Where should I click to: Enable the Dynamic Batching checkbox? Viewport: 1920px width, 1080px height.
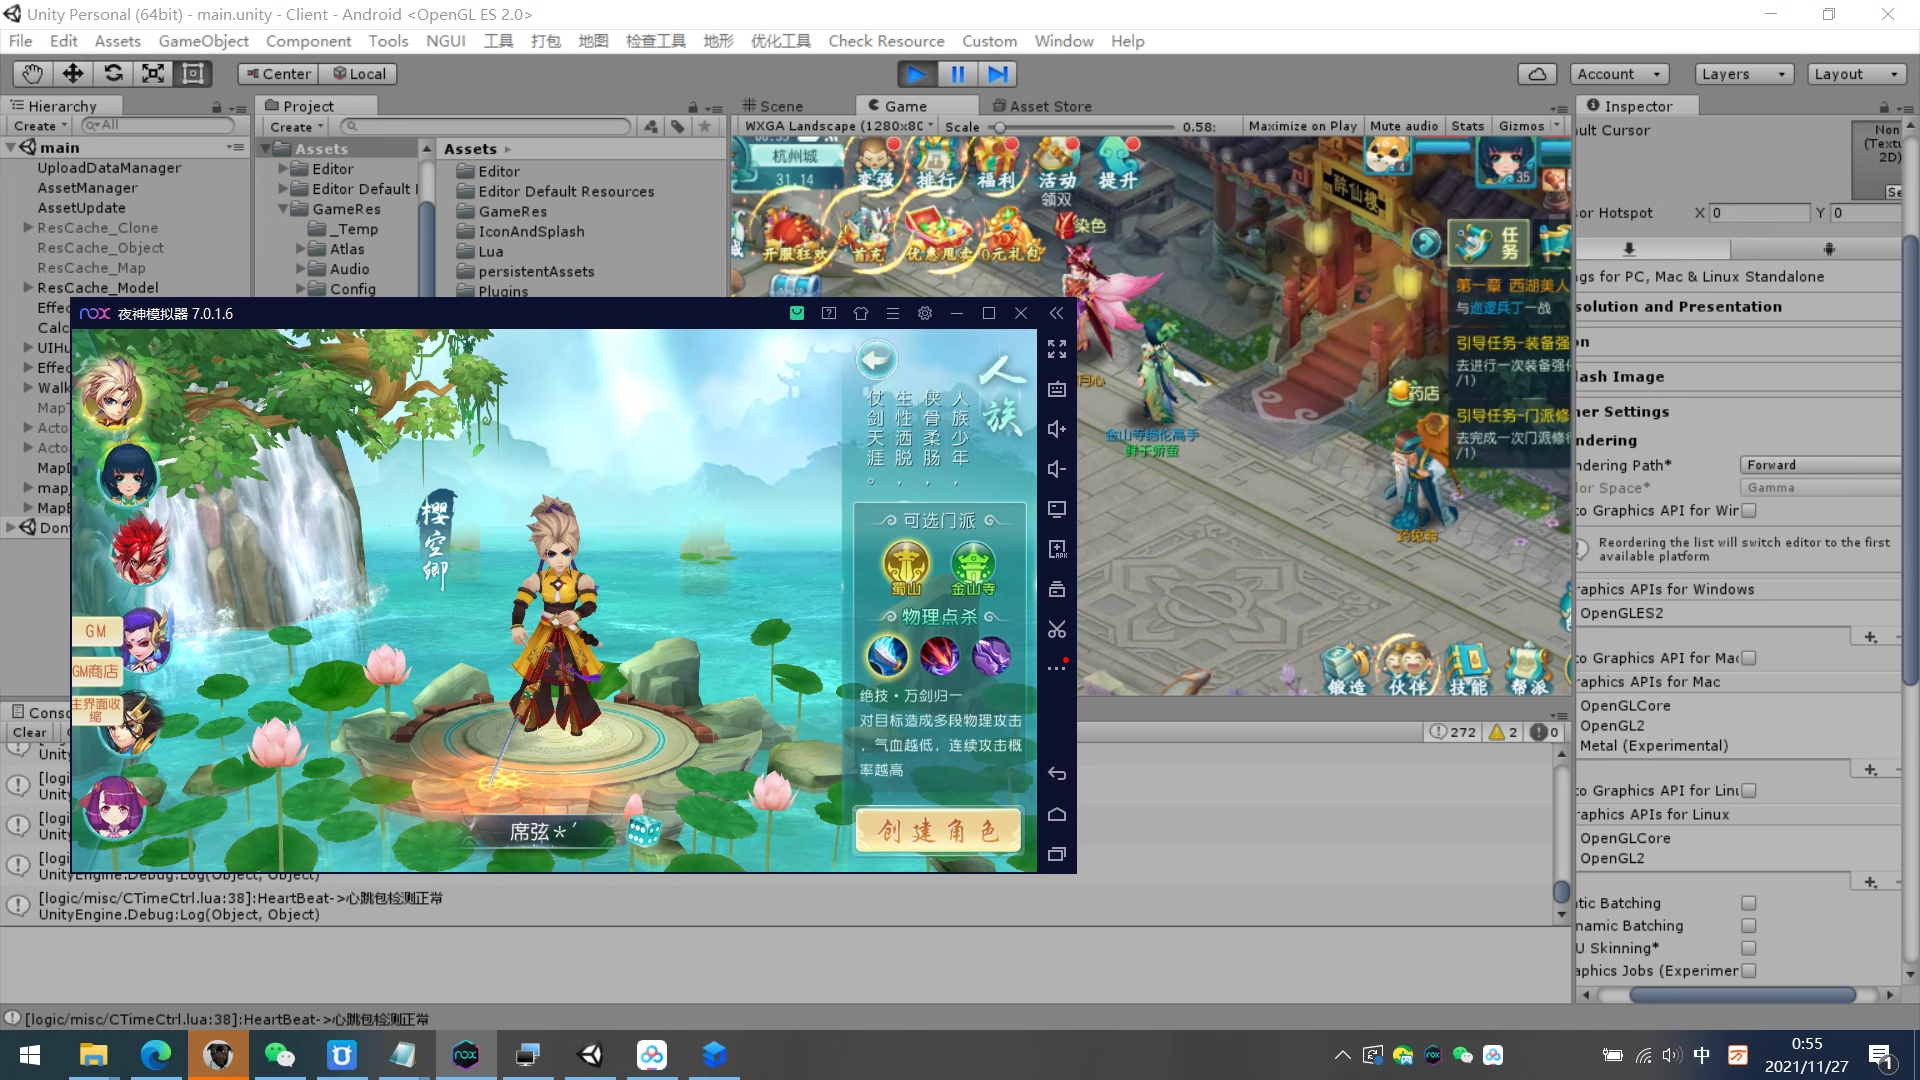[x=1748, y=926]
